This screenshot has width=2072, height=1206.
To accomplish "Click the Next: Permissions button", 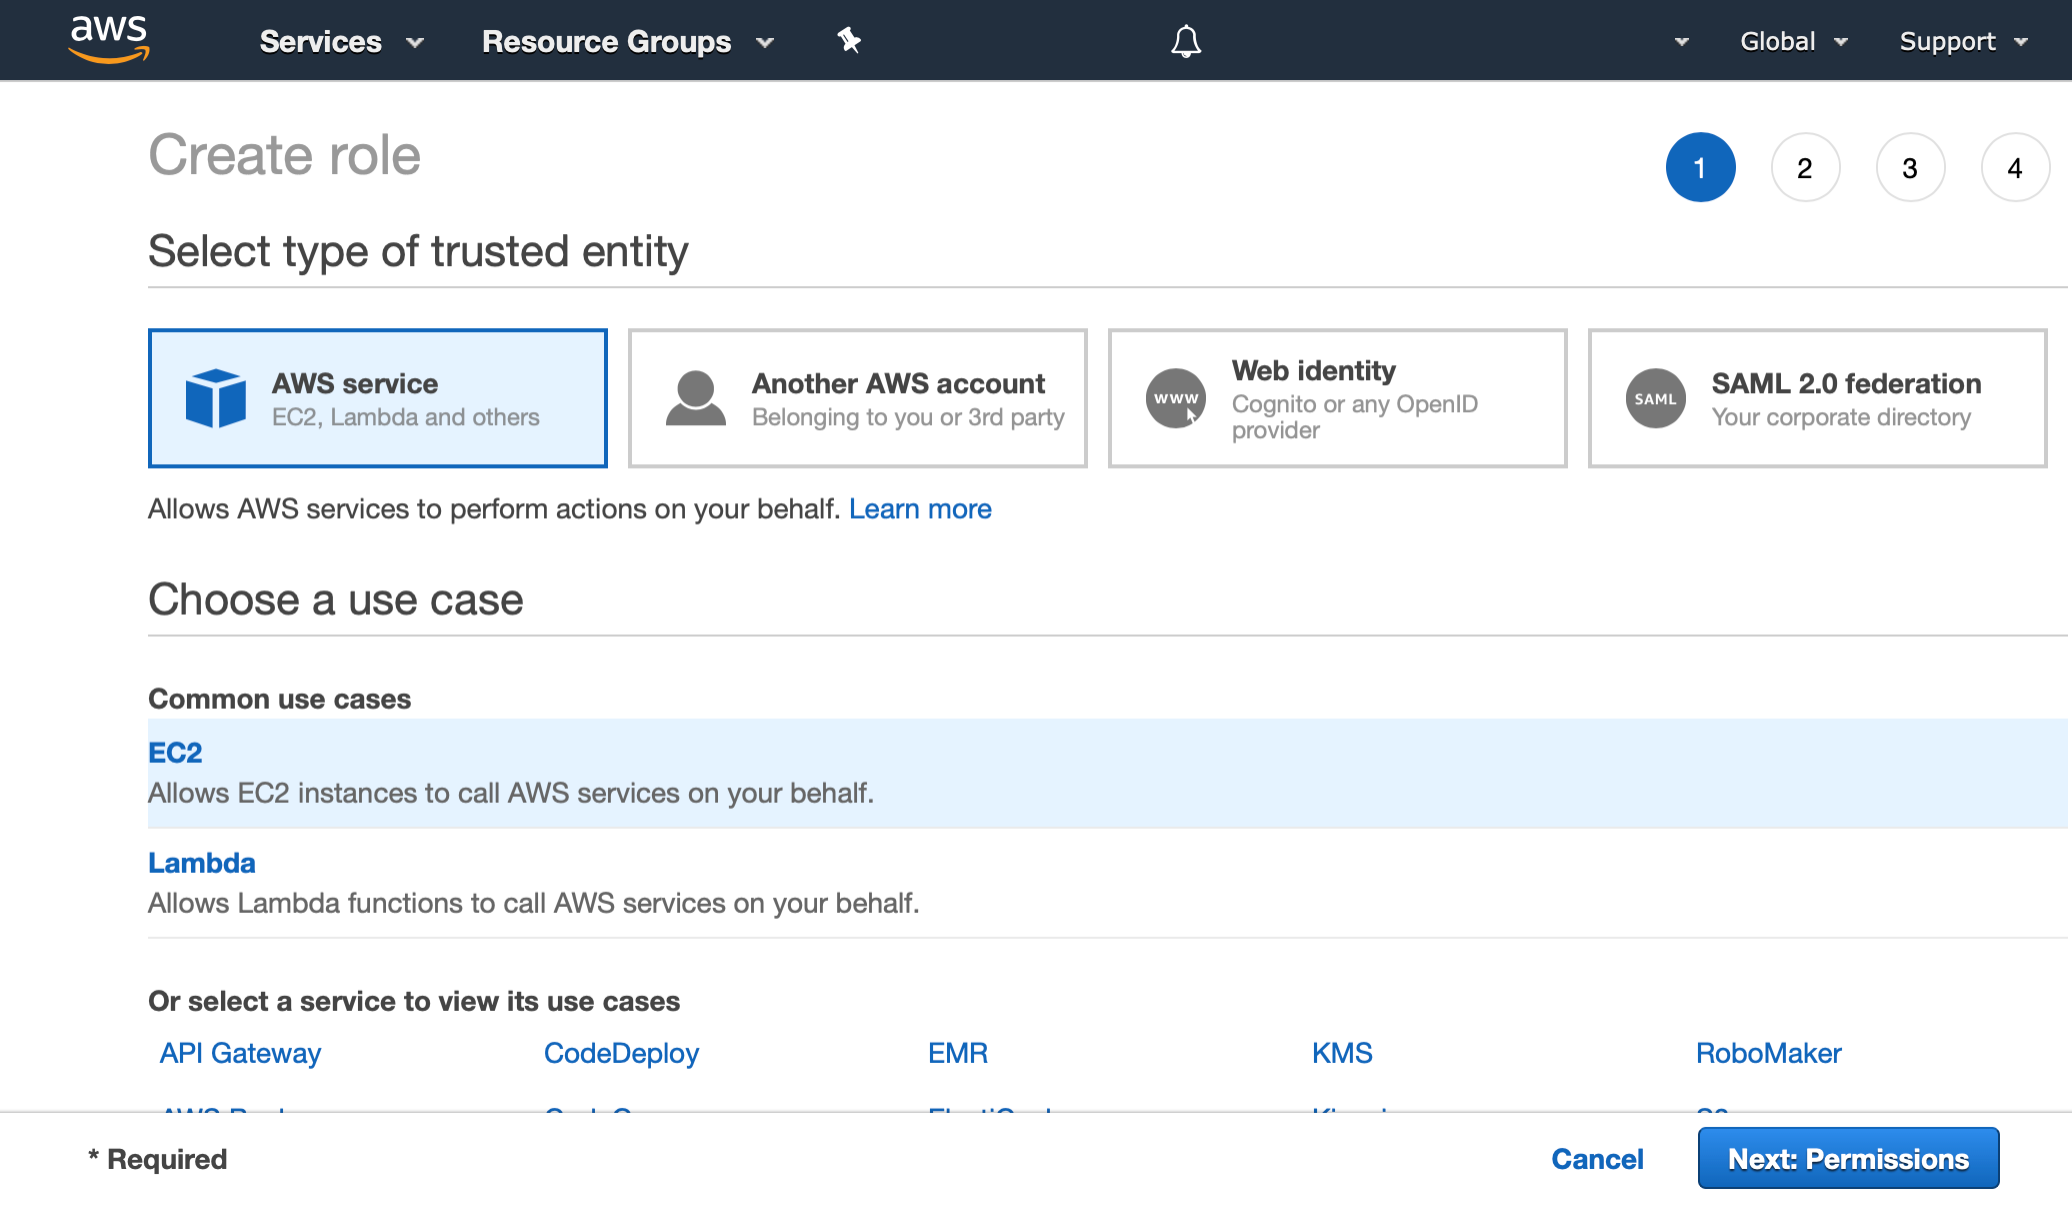I will [x=1848, y=1158].
